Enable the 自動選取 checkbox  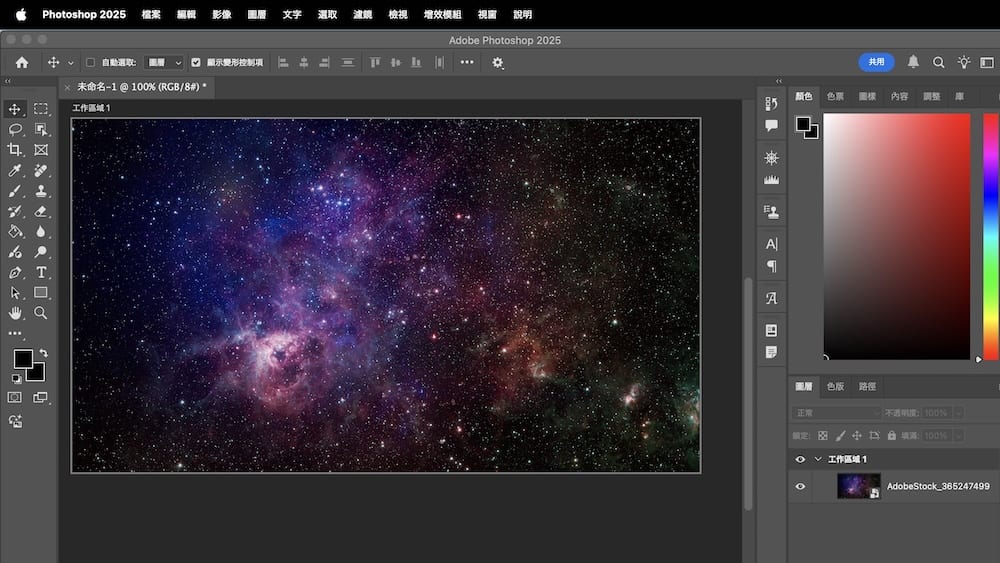90,62
